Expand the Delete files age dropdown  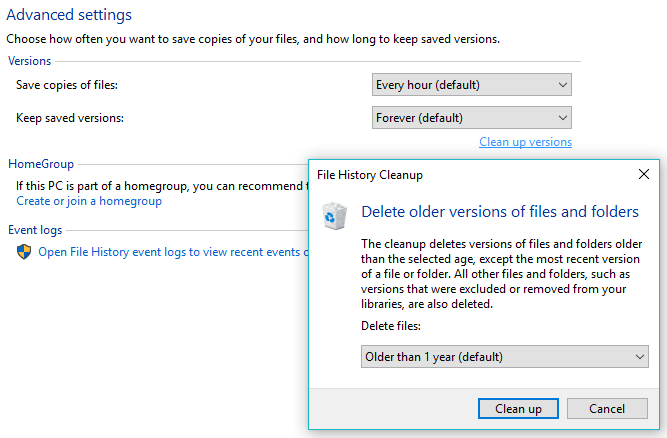(505, 356)
